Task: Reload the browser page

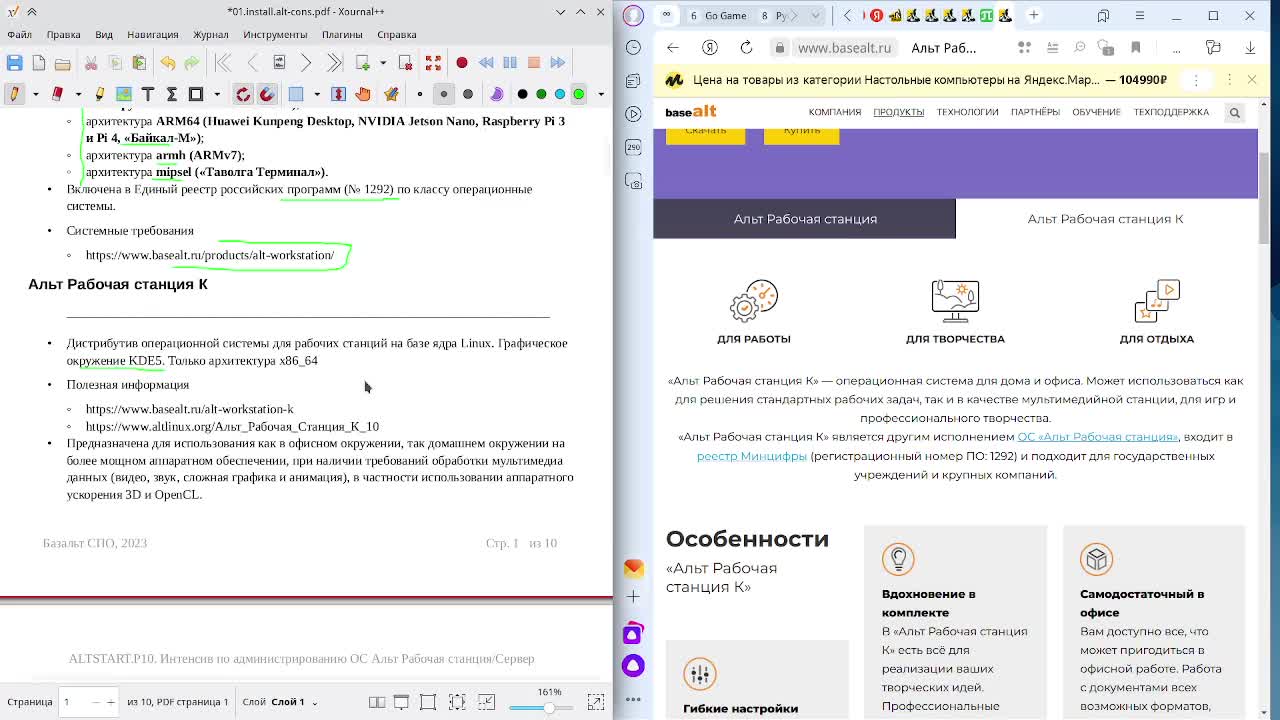Action: pyautogui.click(x=746, y=47)
